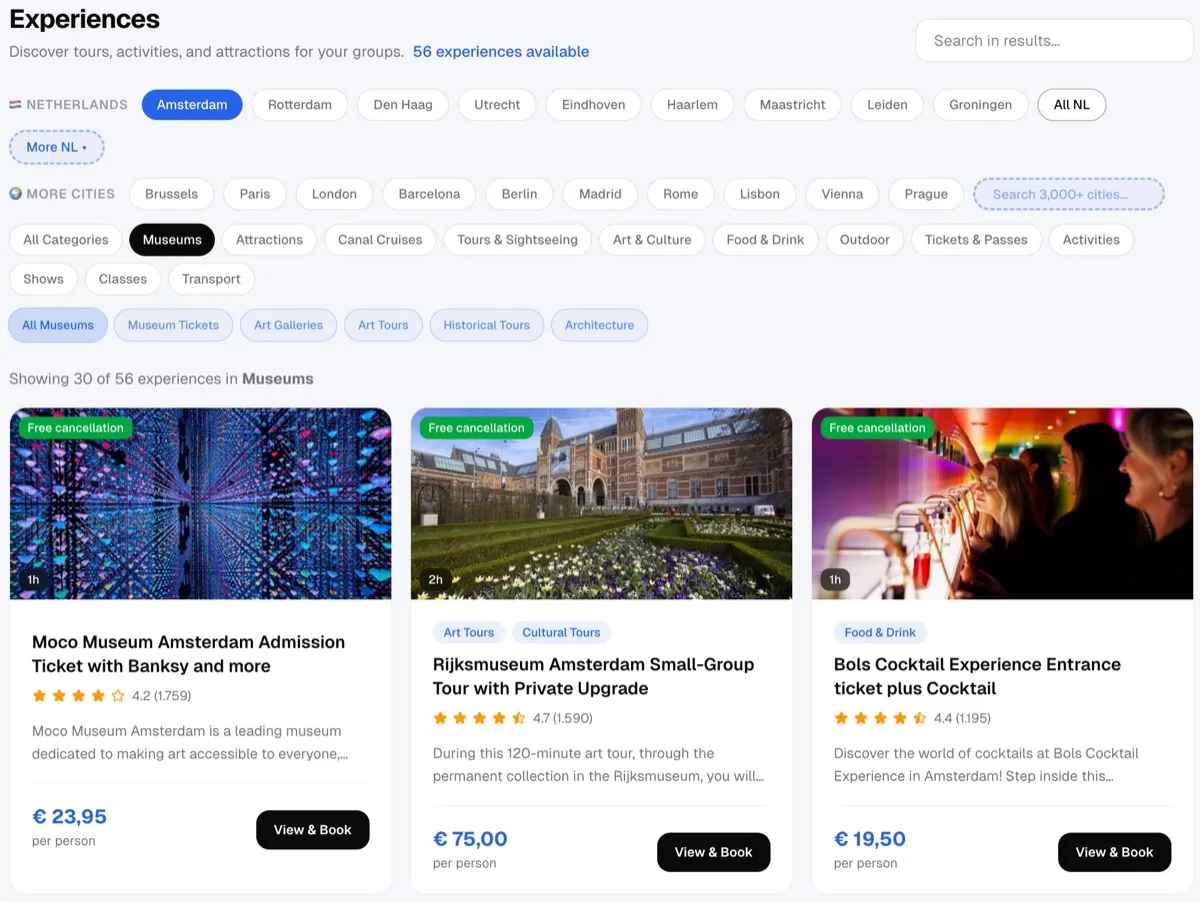Click the Search in results field

pyautogui.click(x=1053, y=40)
